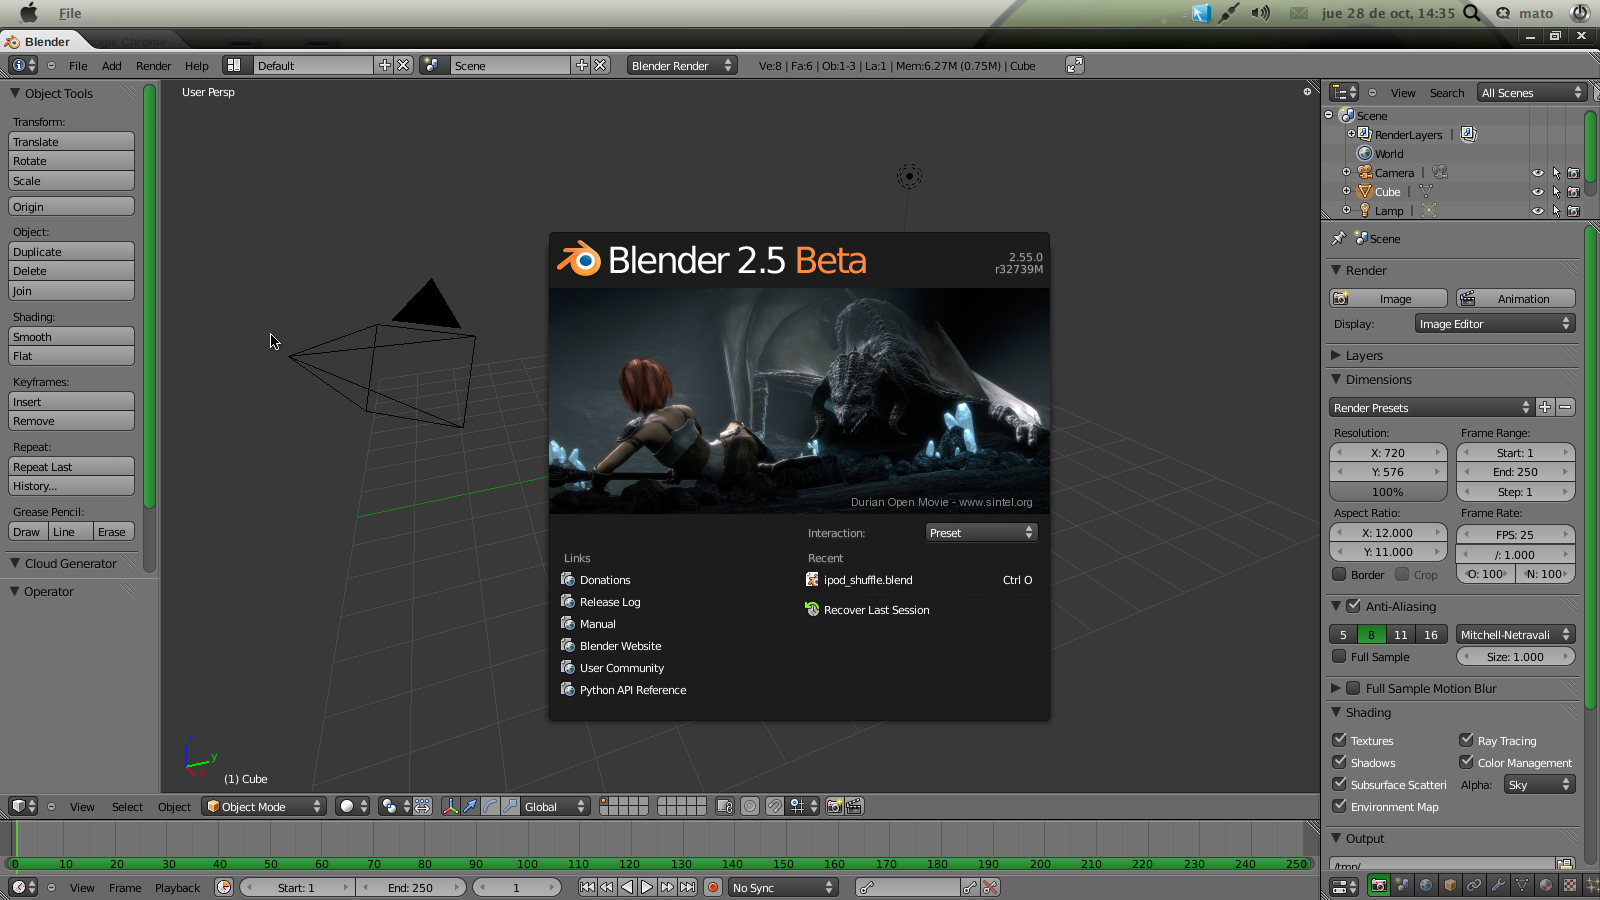Open the World properties globe tab
The image size is (1600, 900).
pyautogui.click(x=1426, y=886)
